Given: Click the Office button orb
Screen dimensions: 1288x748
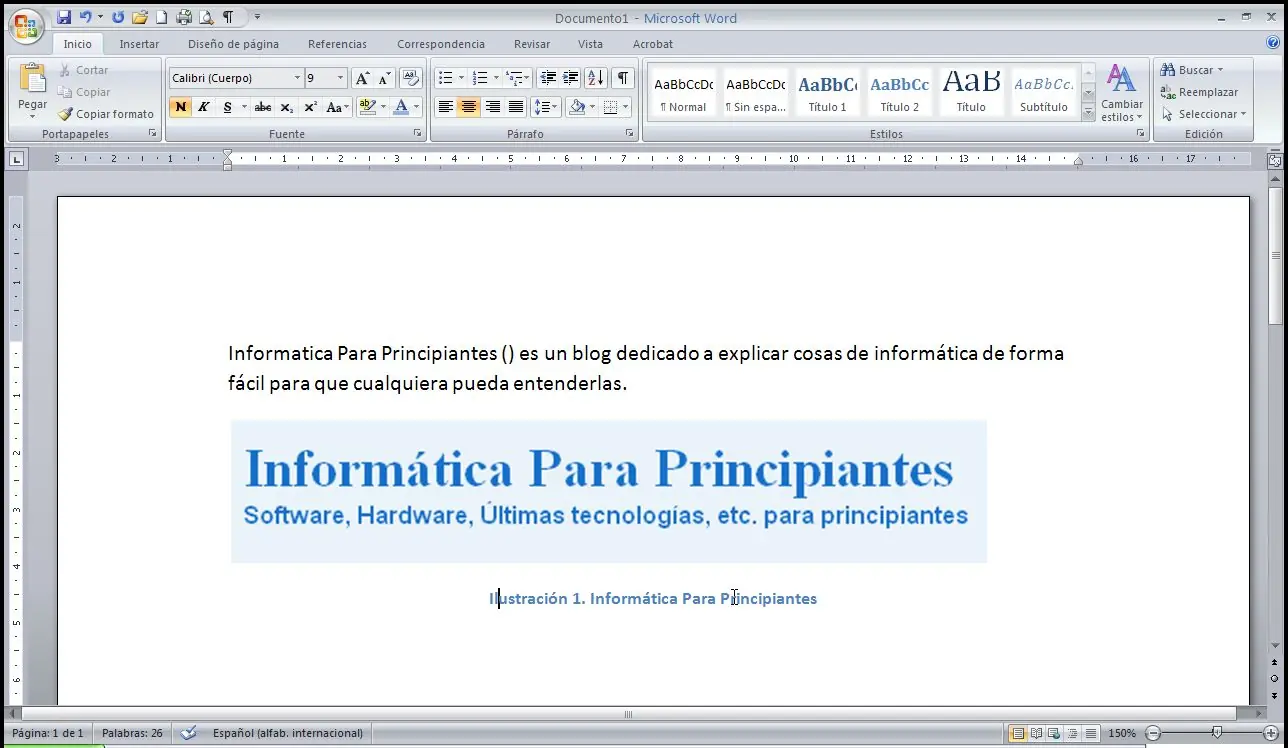Looking at the screenshot, I should pos(25,26).
